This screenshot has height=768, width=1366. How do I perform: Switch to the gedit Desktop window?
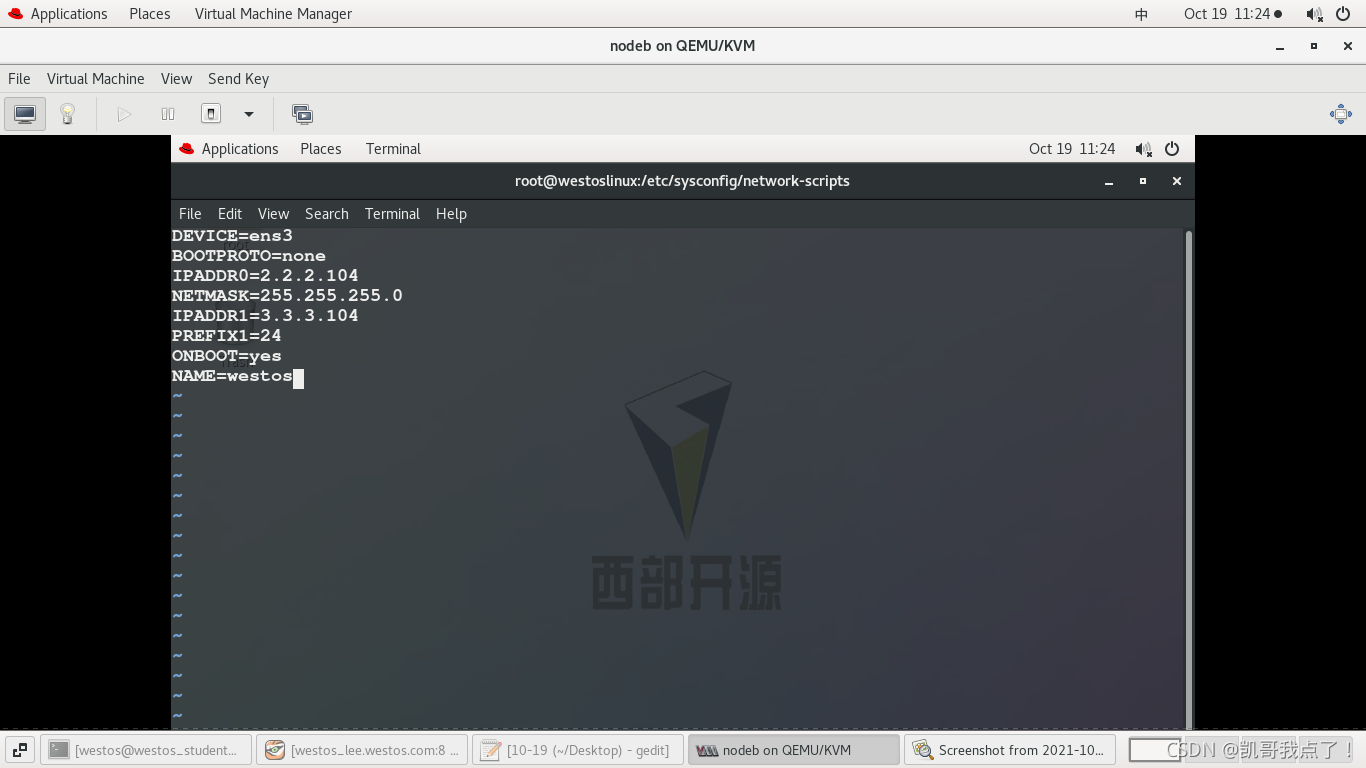tap(577, 750)
